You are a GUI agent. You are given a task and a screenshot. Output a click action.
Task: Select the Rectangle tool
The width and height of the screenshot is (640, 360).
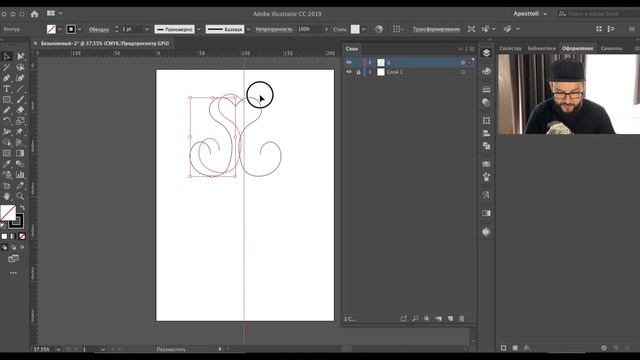pyautogui.click(x=7, y=100)
